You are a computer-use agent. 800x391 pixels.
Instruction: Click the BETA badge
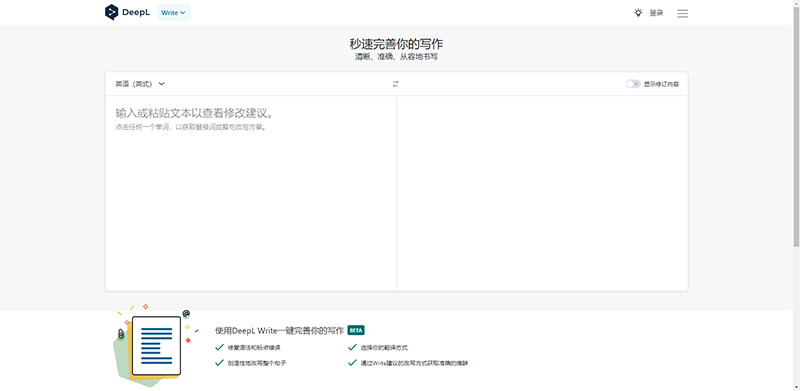click(x=356, y=330)
